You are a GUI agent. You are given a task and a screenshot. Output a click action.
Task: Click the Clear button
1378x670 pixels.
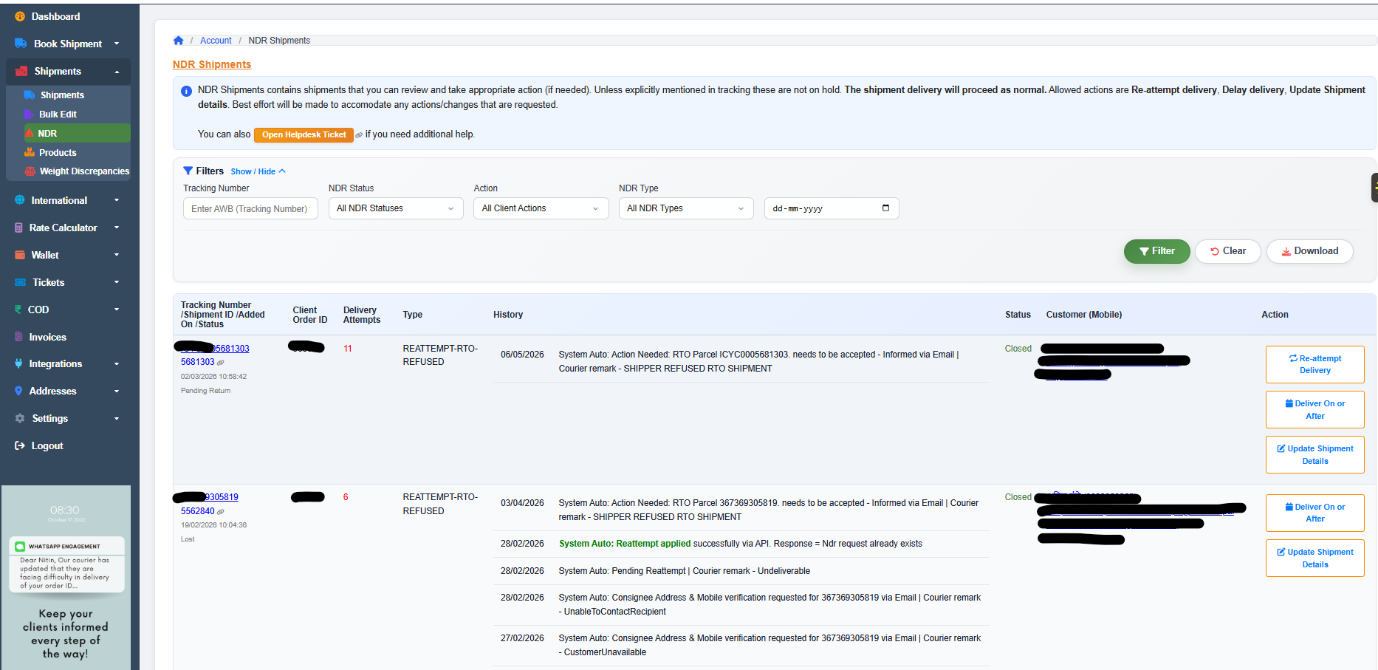point(1228,251)
